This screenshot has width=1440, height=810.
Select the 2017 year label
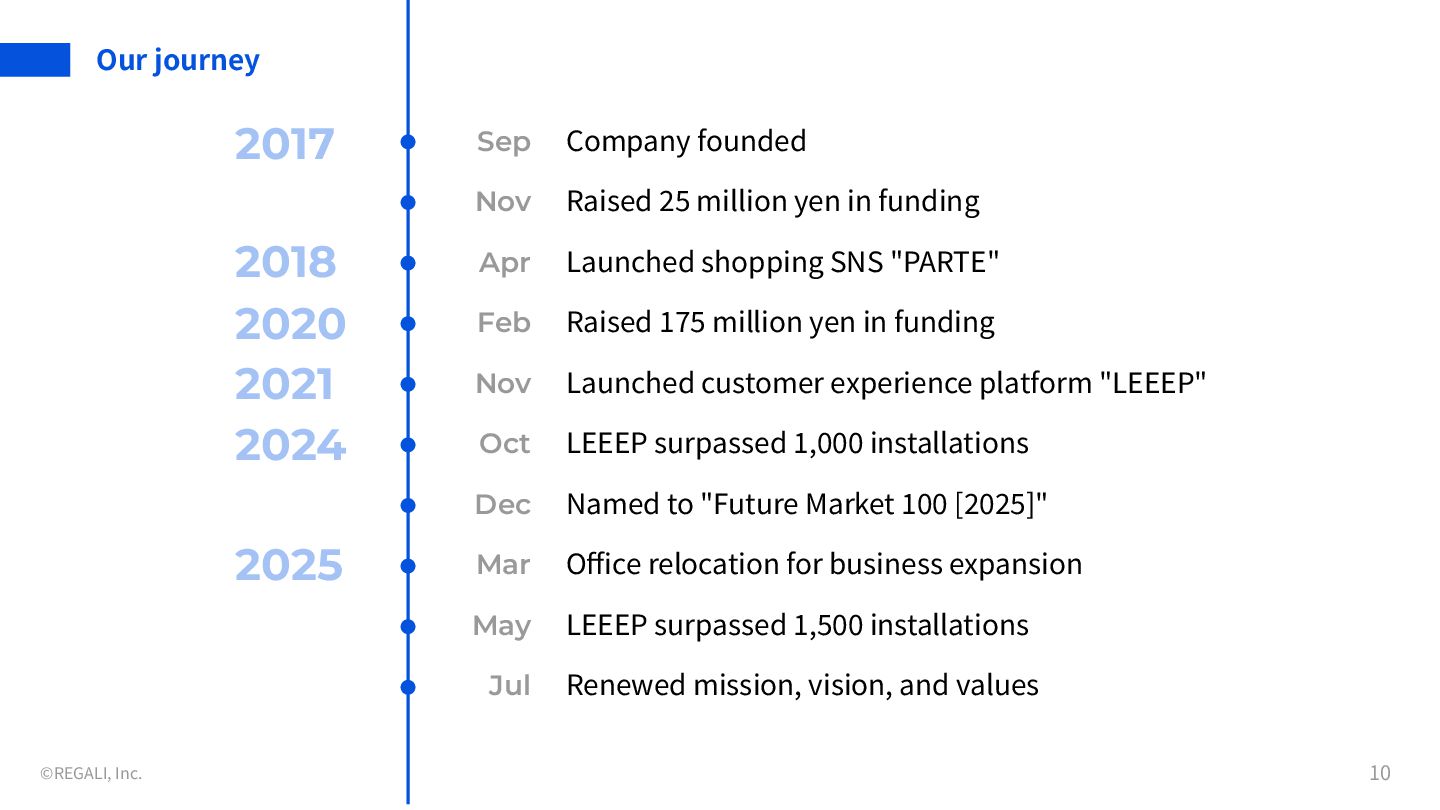[x=284, y=144]
